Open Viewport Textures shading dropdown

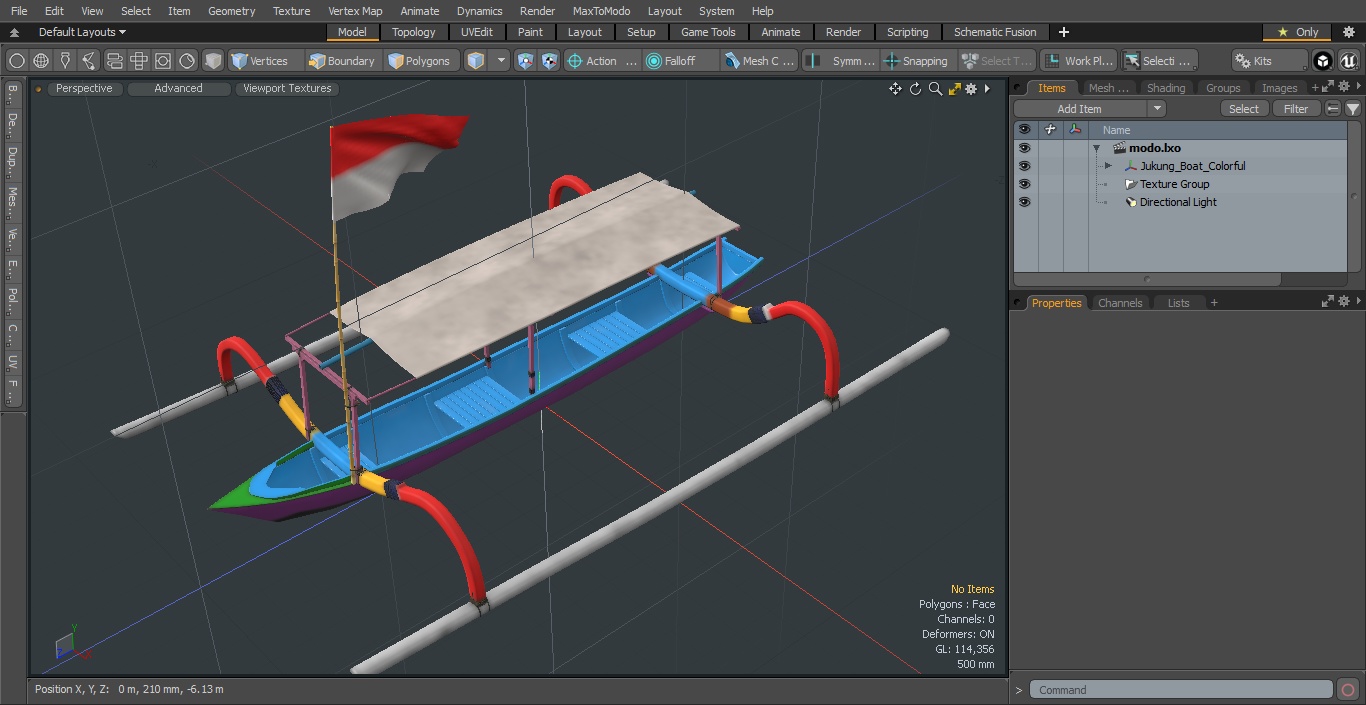point(287,89)
